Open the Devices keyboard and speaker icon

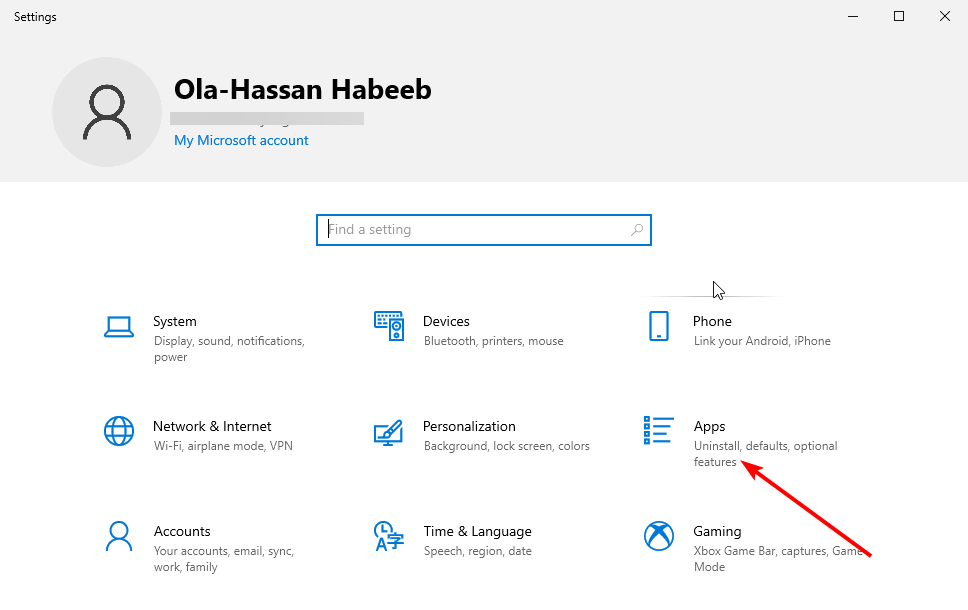click(389, 326)
